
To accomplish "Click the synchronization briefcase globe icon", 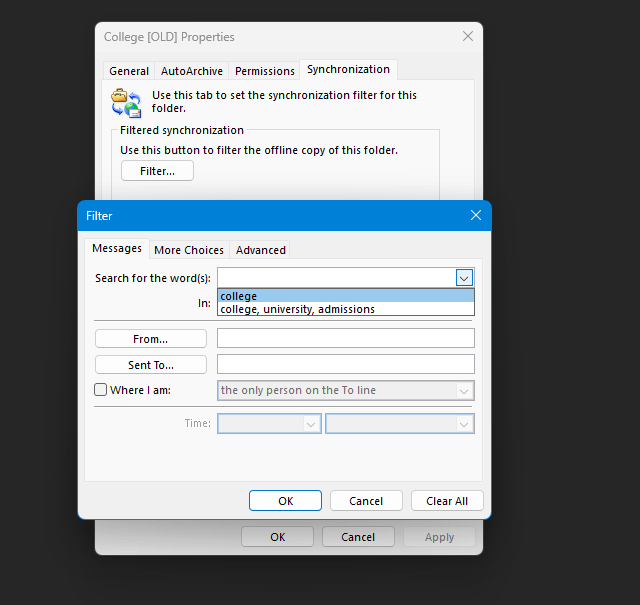I will click(126, 103).
